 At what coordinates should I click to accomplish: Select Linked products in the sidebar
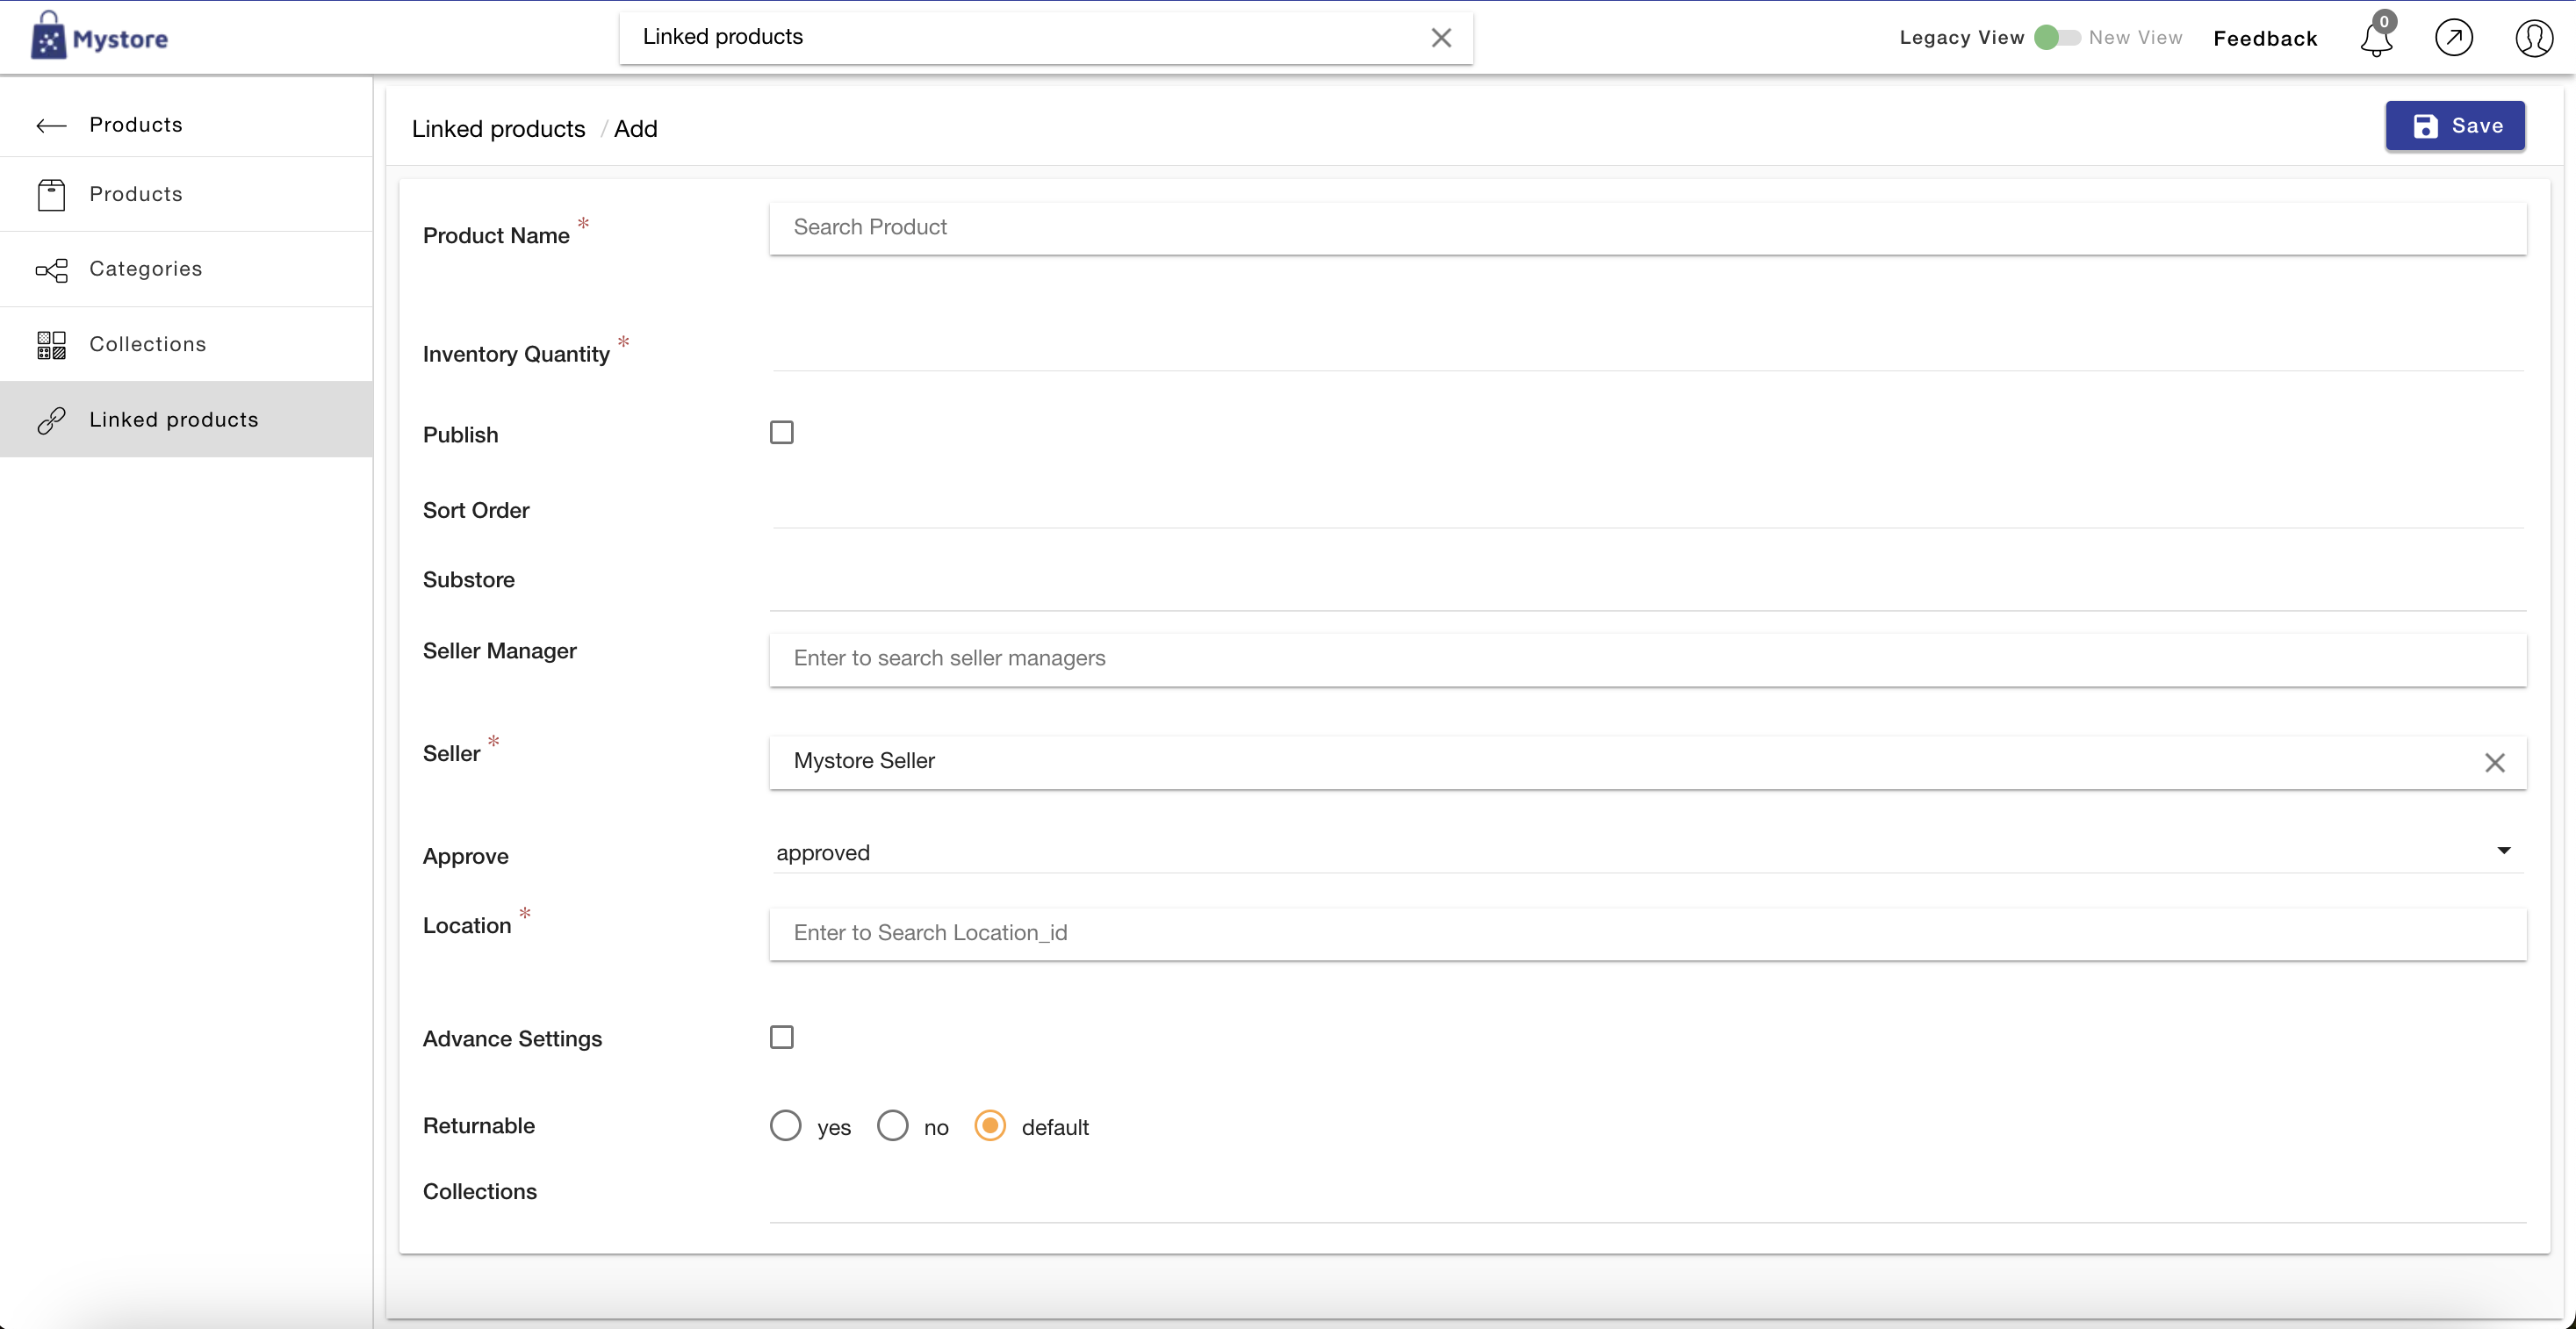[x=186, y=420]
